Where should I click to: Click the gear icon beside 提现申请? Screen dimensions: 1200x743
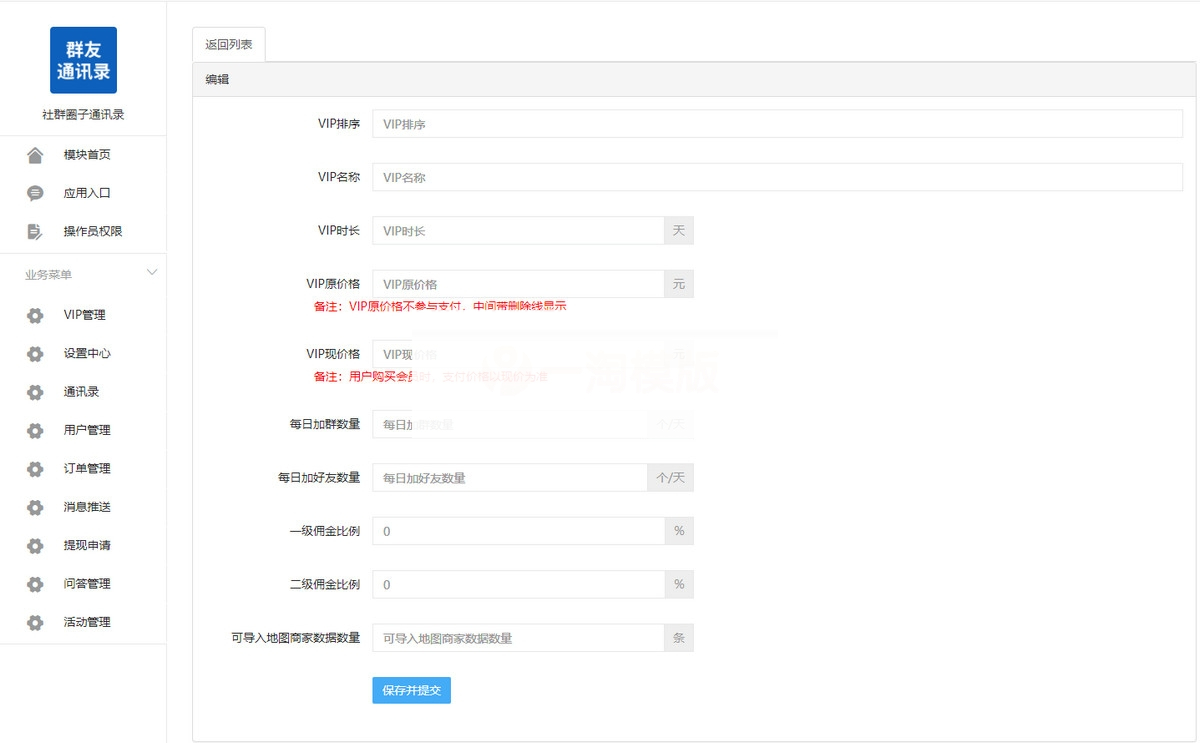tap(35, 545)
